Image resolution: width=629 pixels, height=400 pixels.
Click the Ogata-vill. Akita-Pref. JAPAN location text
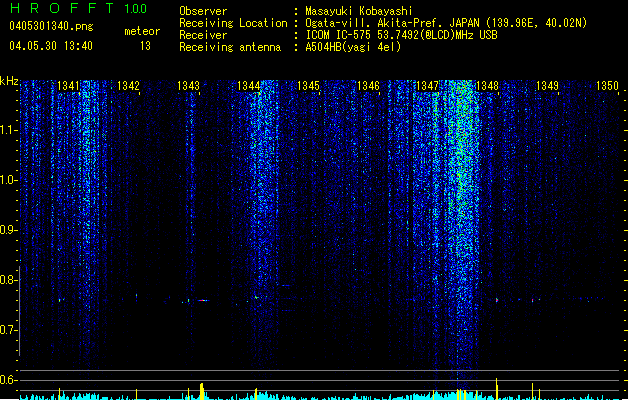pos(446,23)
